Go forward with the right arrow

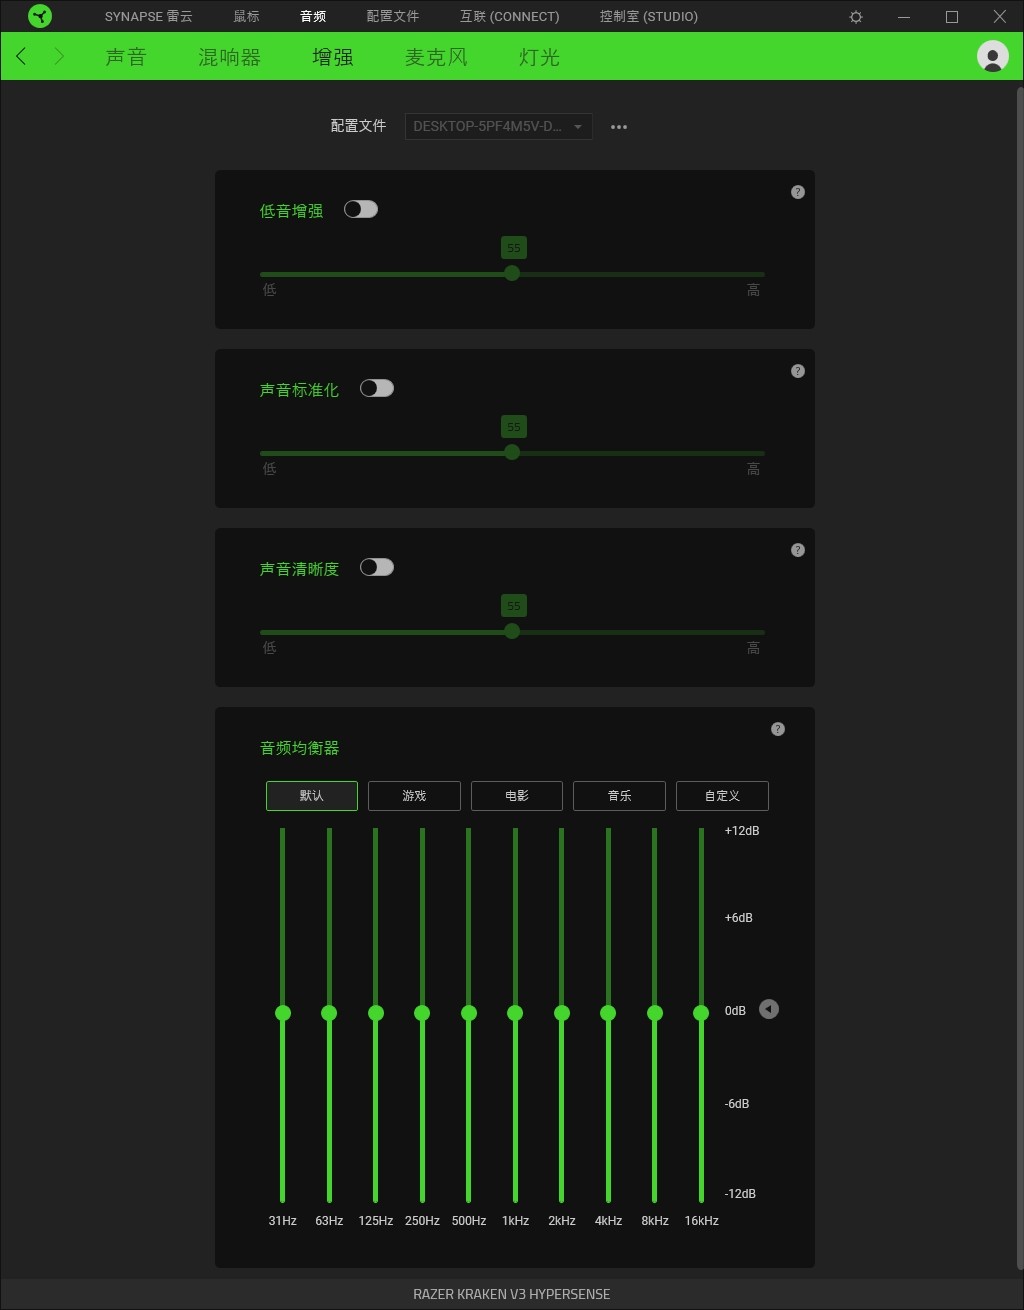click(x=59, y=57)
